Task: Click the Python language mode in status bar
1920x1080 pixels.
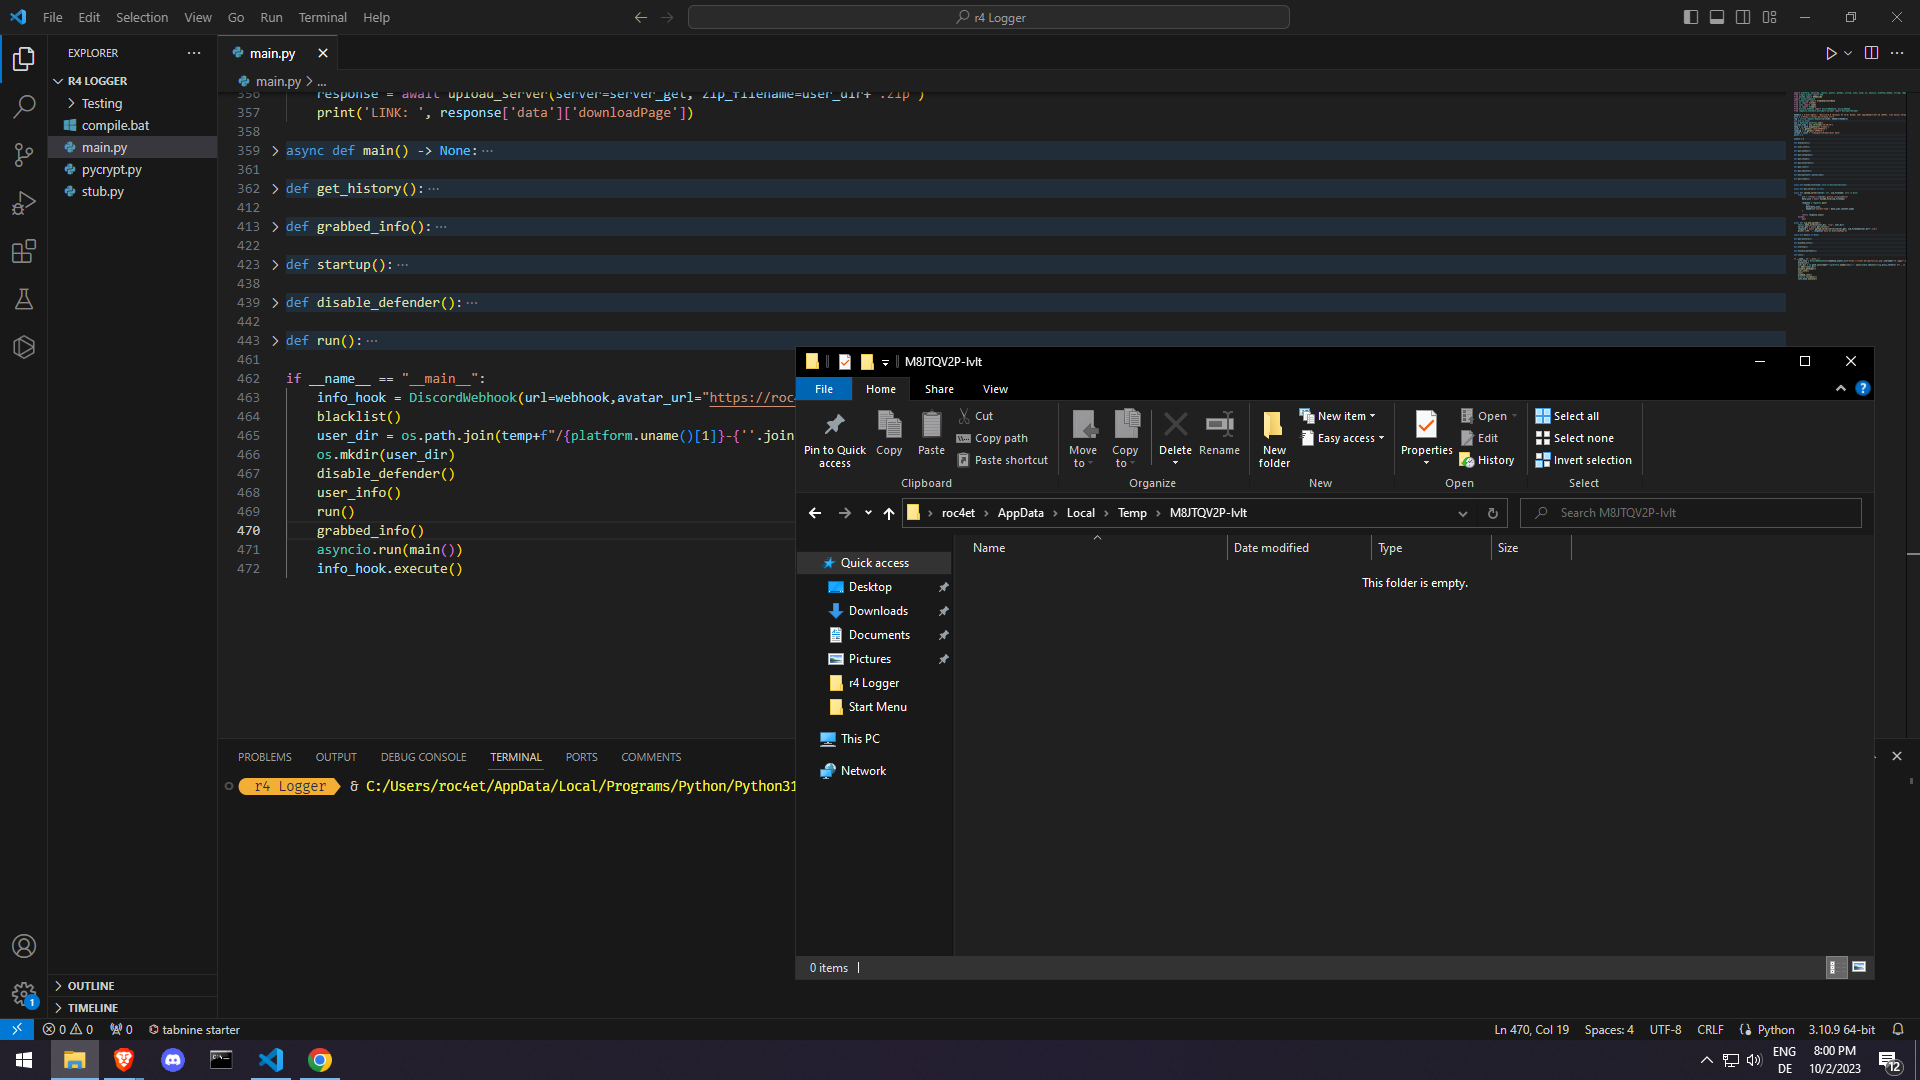Action: [x=1775, y=1029]
